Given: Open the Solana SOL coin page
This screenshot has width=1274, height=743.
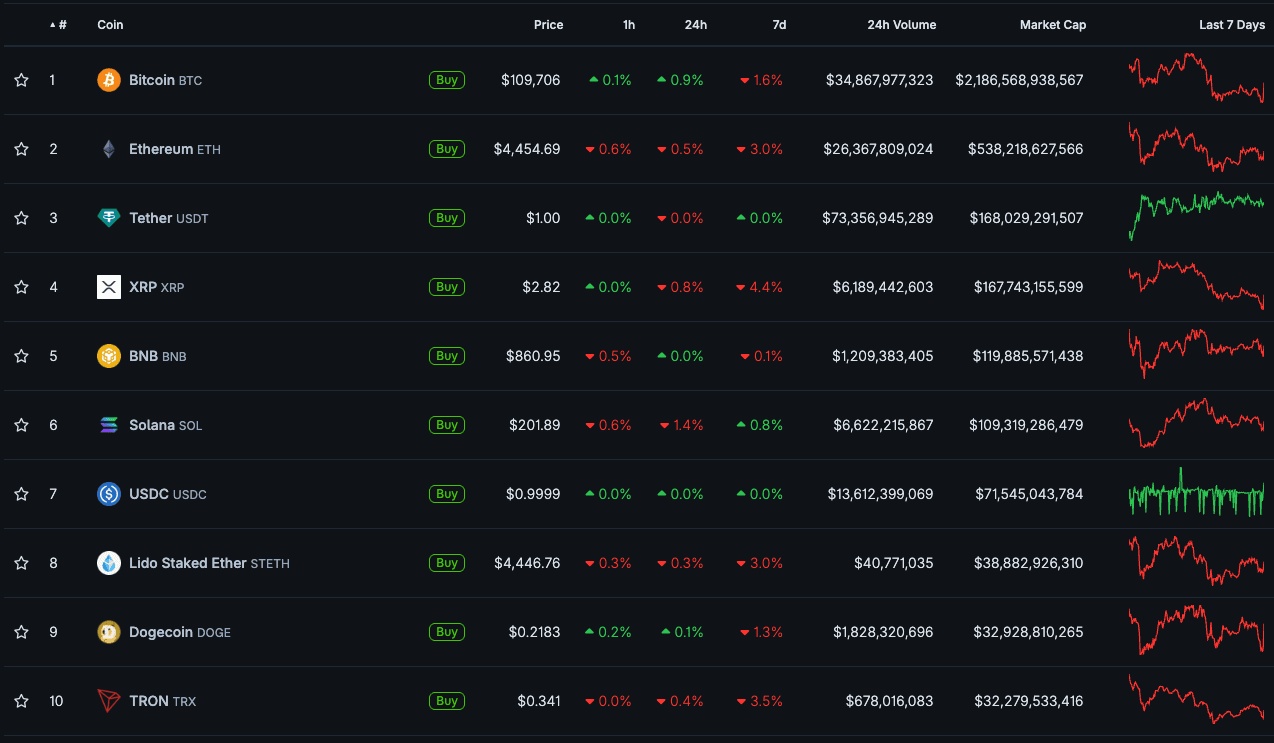Looking at the screenshot, I should (x=166, y=425).
